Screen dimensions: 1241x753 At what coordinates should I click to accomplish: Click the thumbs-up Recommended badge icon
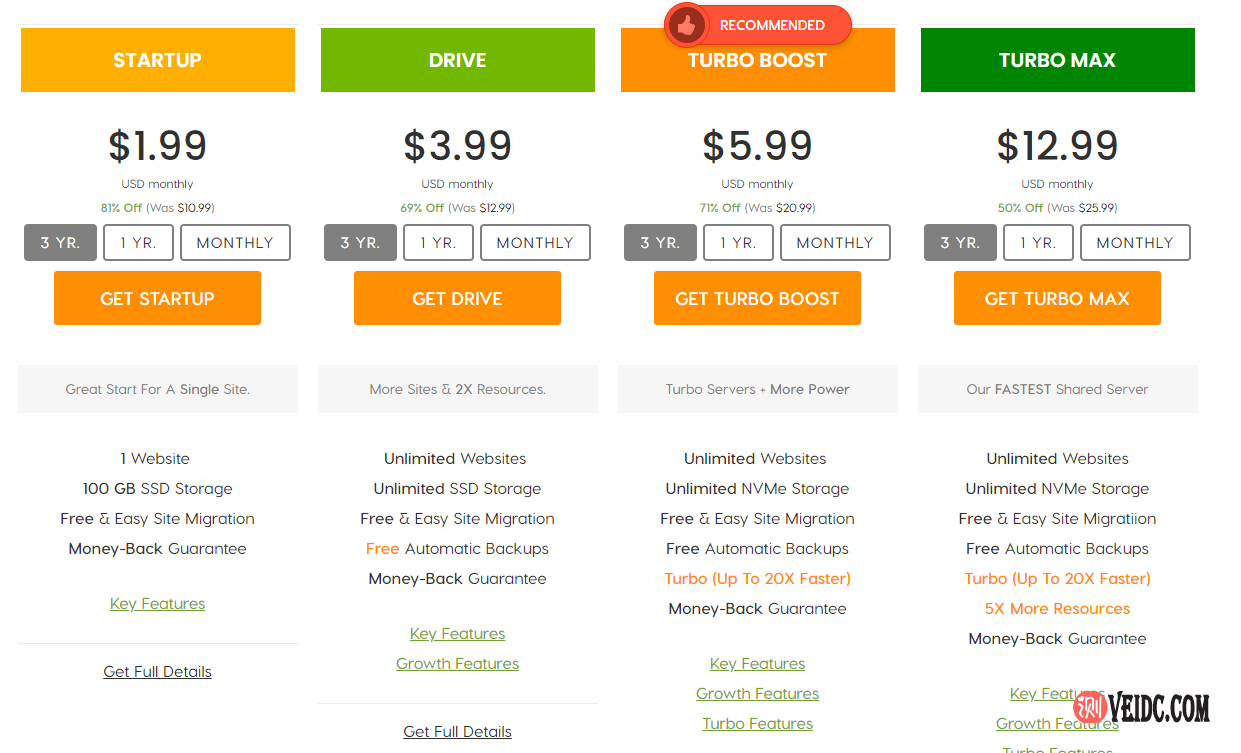[x=685, y=25]
